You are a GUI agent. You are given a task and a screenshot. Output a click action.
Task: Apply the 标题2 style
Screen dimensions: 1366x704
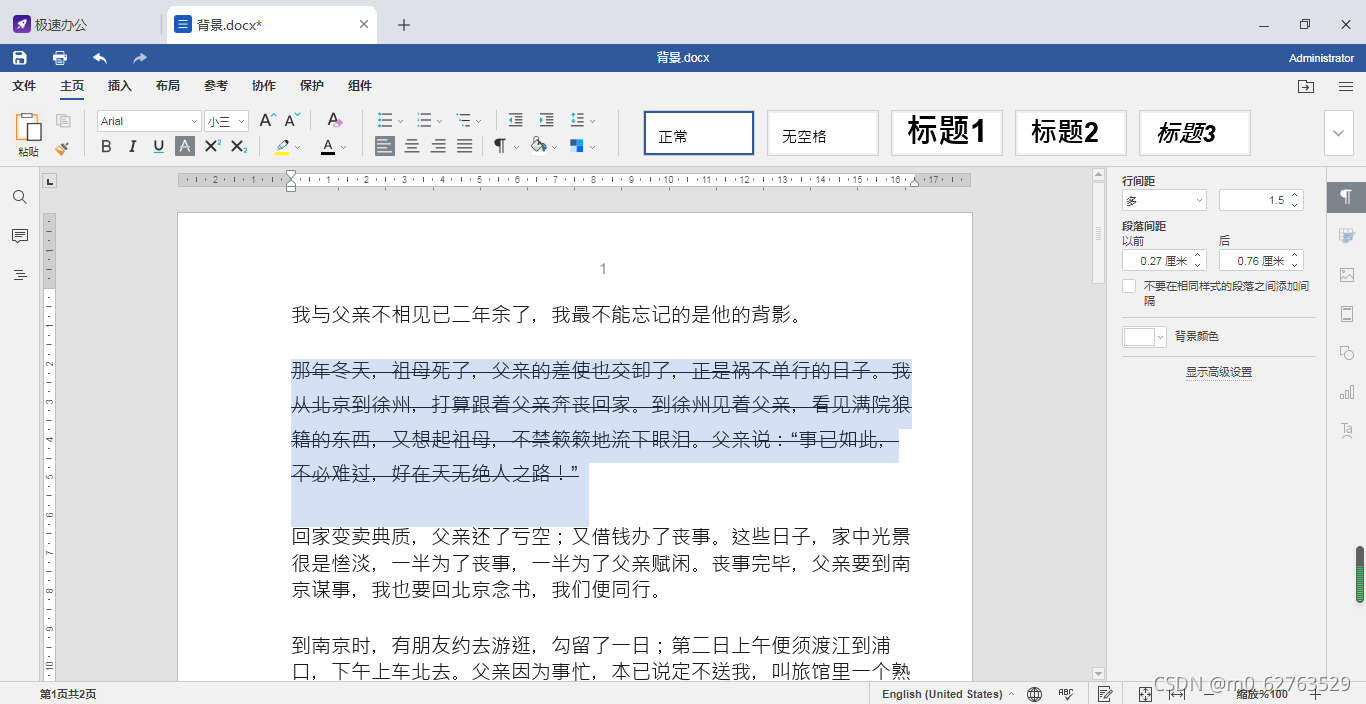pyautogui.click(x=1071, y=133)
